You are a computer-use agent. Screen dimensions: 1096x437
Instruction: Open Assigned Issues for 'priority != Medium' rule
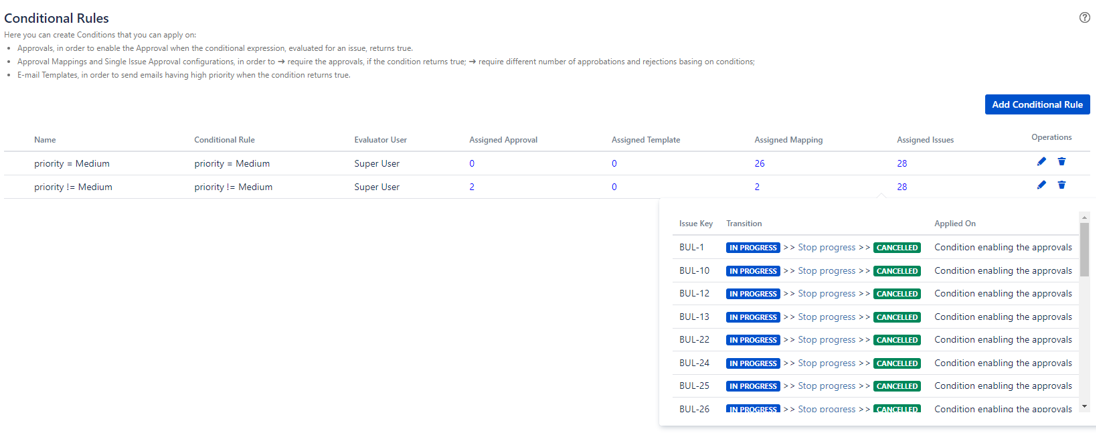(x=902, y=187)
